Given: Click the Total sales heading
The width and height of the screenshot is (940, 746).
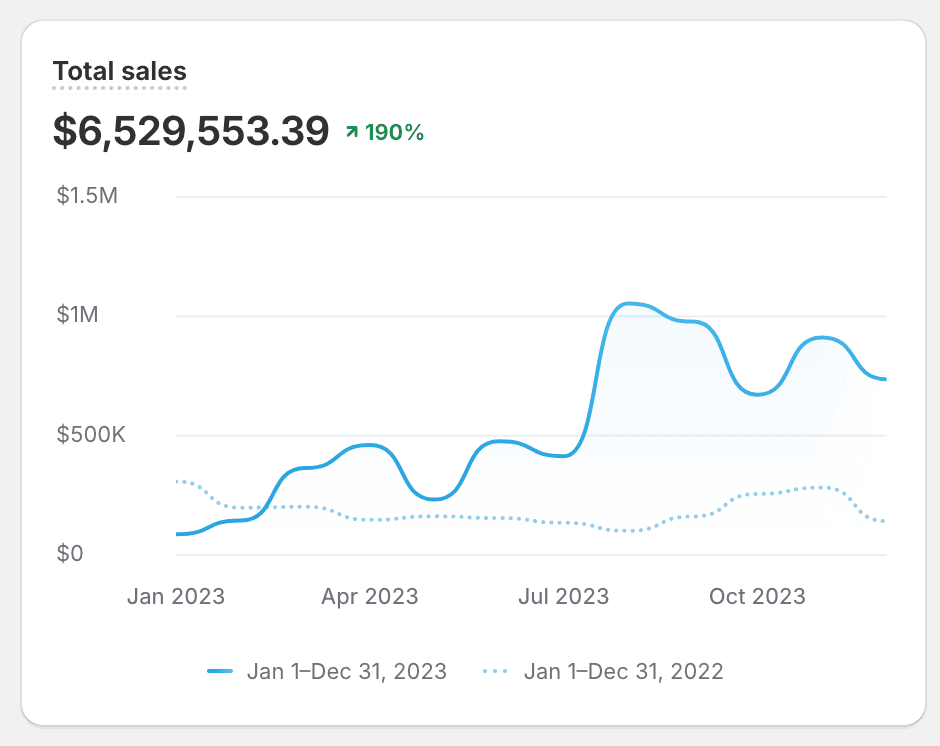Looking at the screenshot, I should (119, 72).
